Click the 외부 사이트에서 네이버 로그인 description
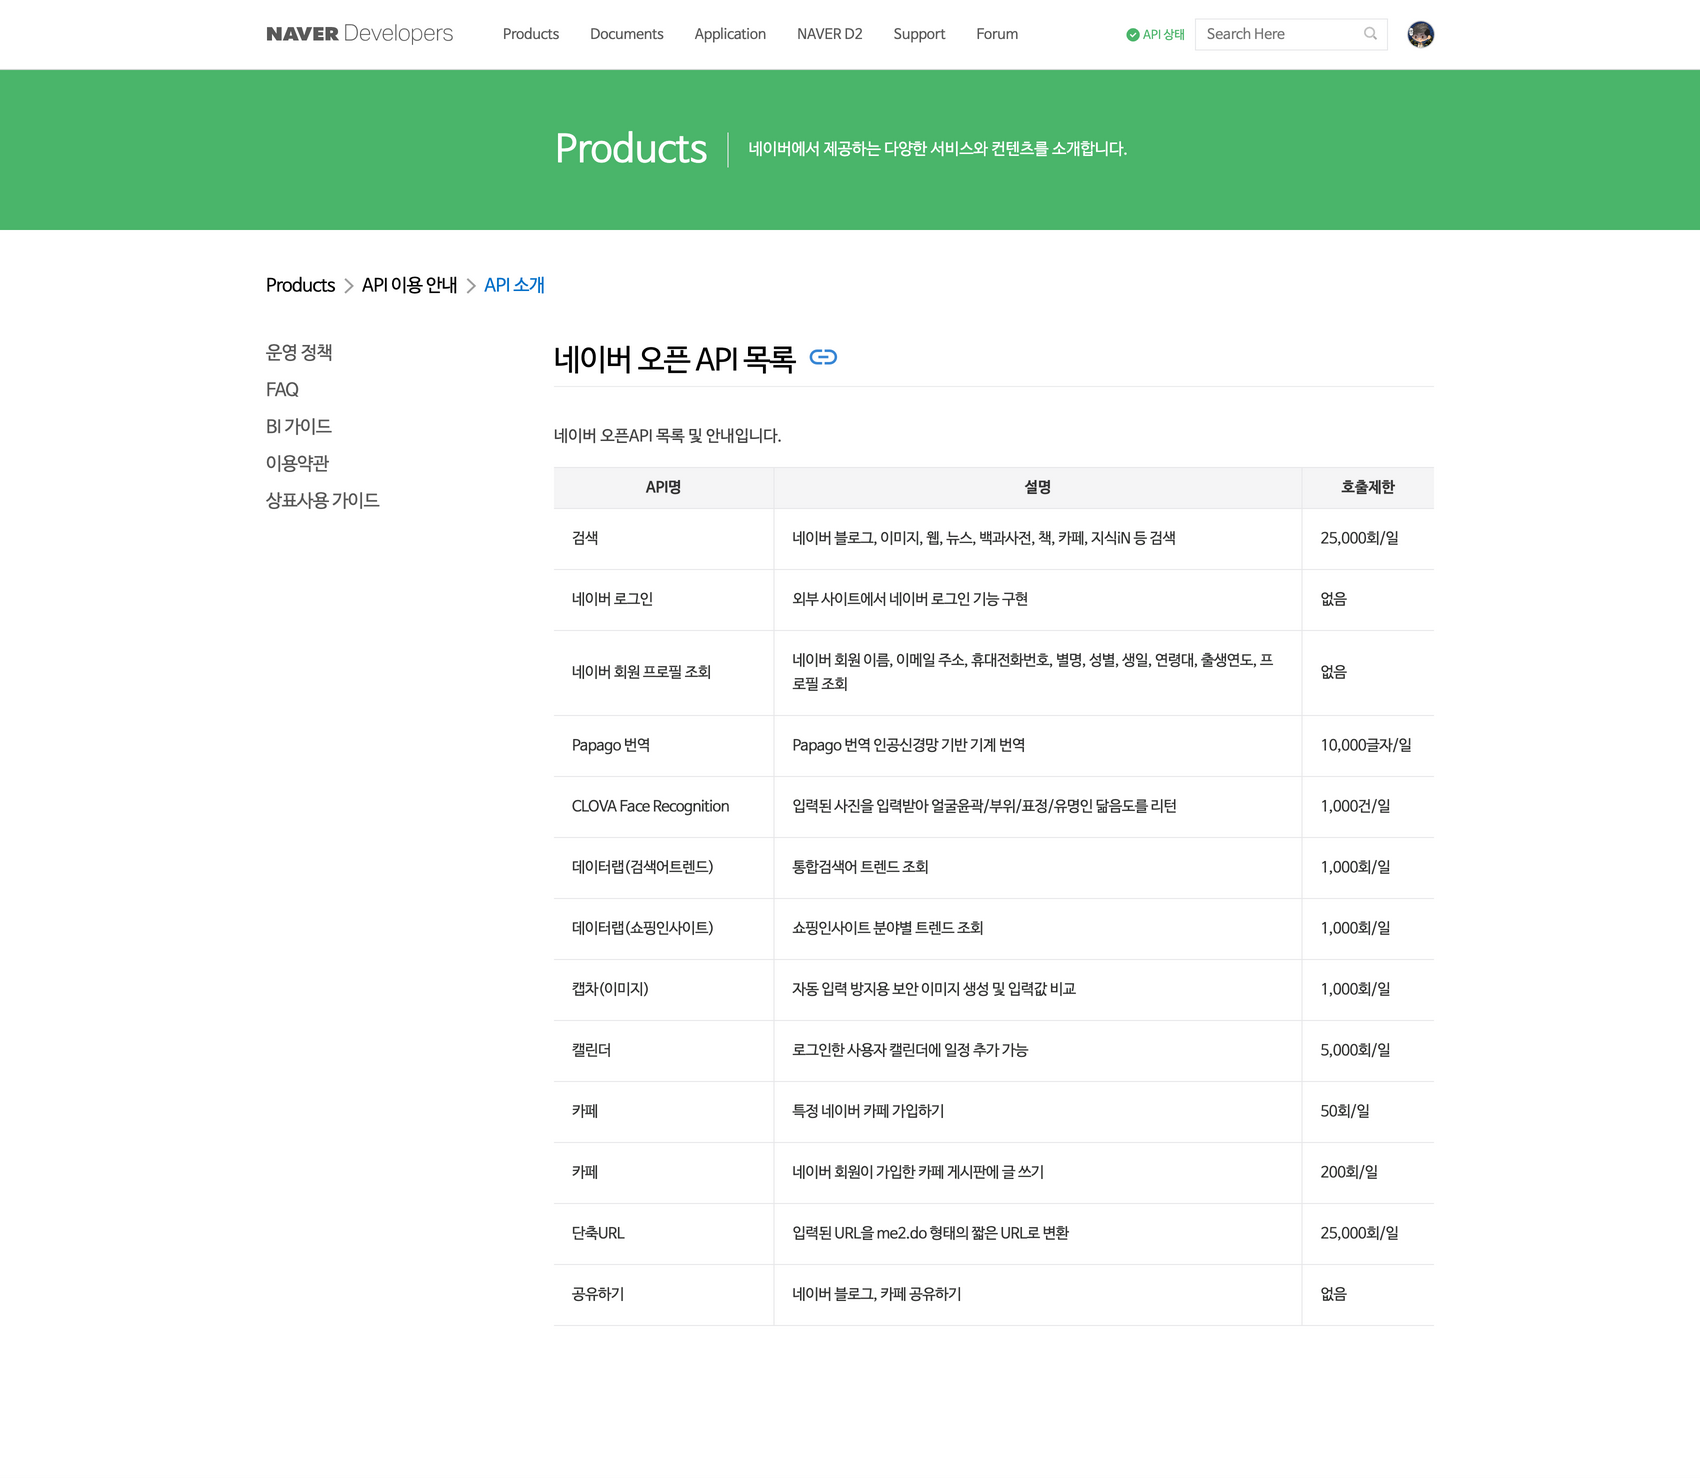 click(910, 599)
